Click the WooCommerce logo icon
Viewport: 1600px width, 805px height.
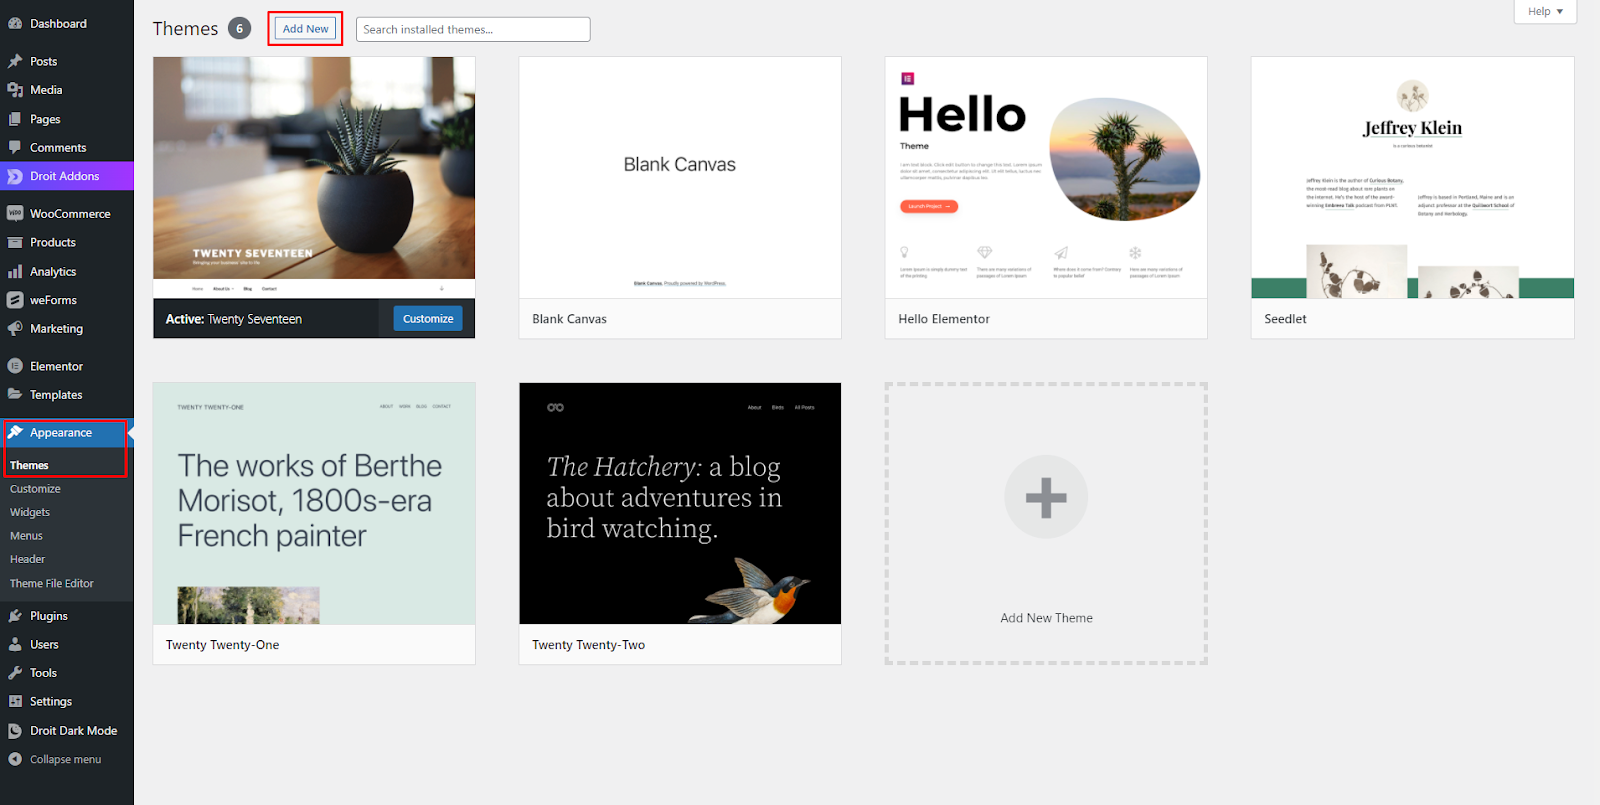pos(15,213)
